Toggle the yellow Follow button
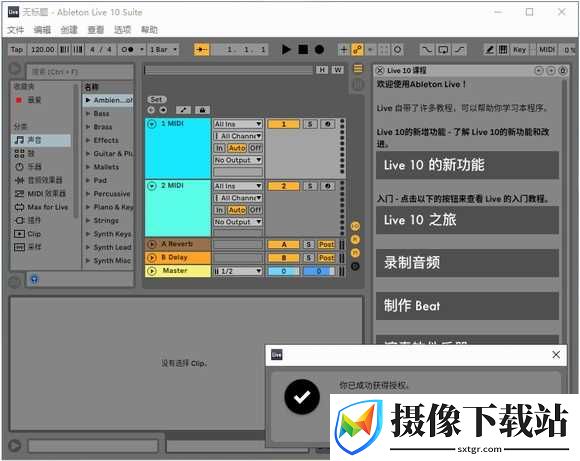Image resolution: width=580 pixels, height=461 pixels. [x=202, y=49]
